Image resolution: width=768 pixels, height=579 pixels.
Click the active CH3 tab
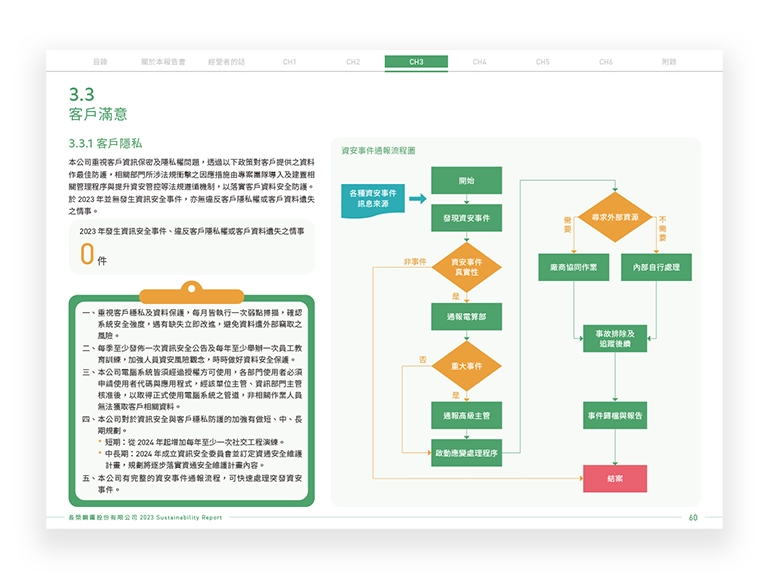pyautogui.click(x=416, y=62)
